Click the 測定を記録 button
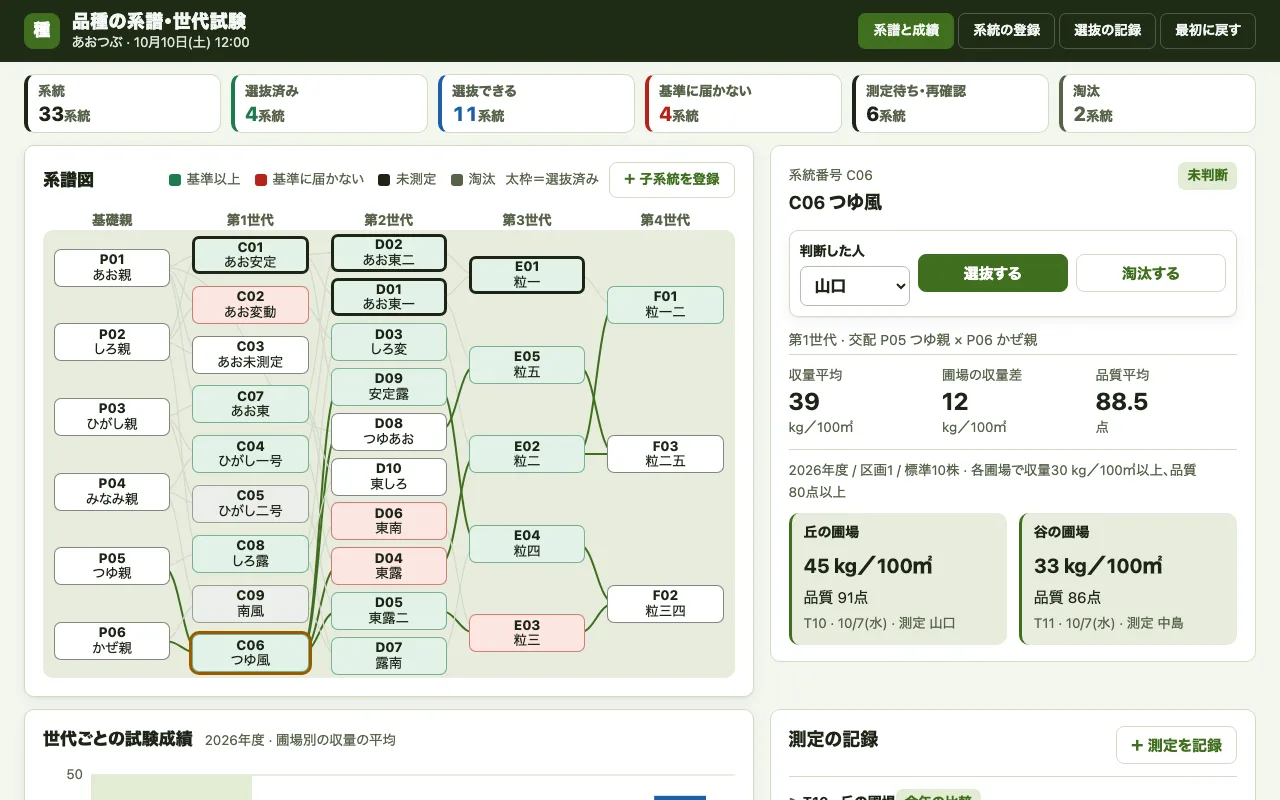Screen dimensions: 1280x800 pos(1176,745)
